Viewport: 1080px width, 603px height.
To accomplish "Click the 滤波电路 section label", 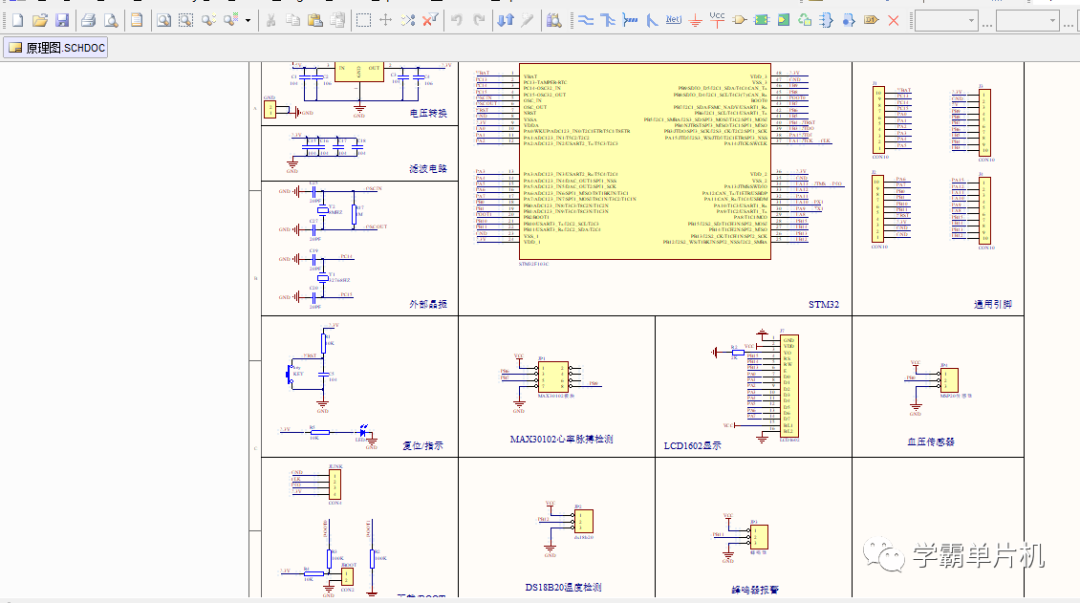I will coord(428,168).
